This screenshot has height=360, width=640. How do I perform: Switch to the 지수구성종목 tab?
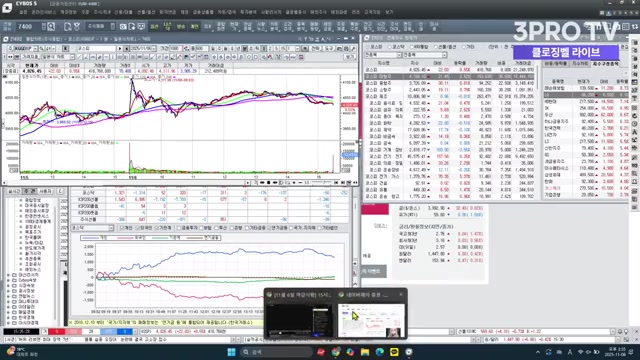click(x=606, y=64)
